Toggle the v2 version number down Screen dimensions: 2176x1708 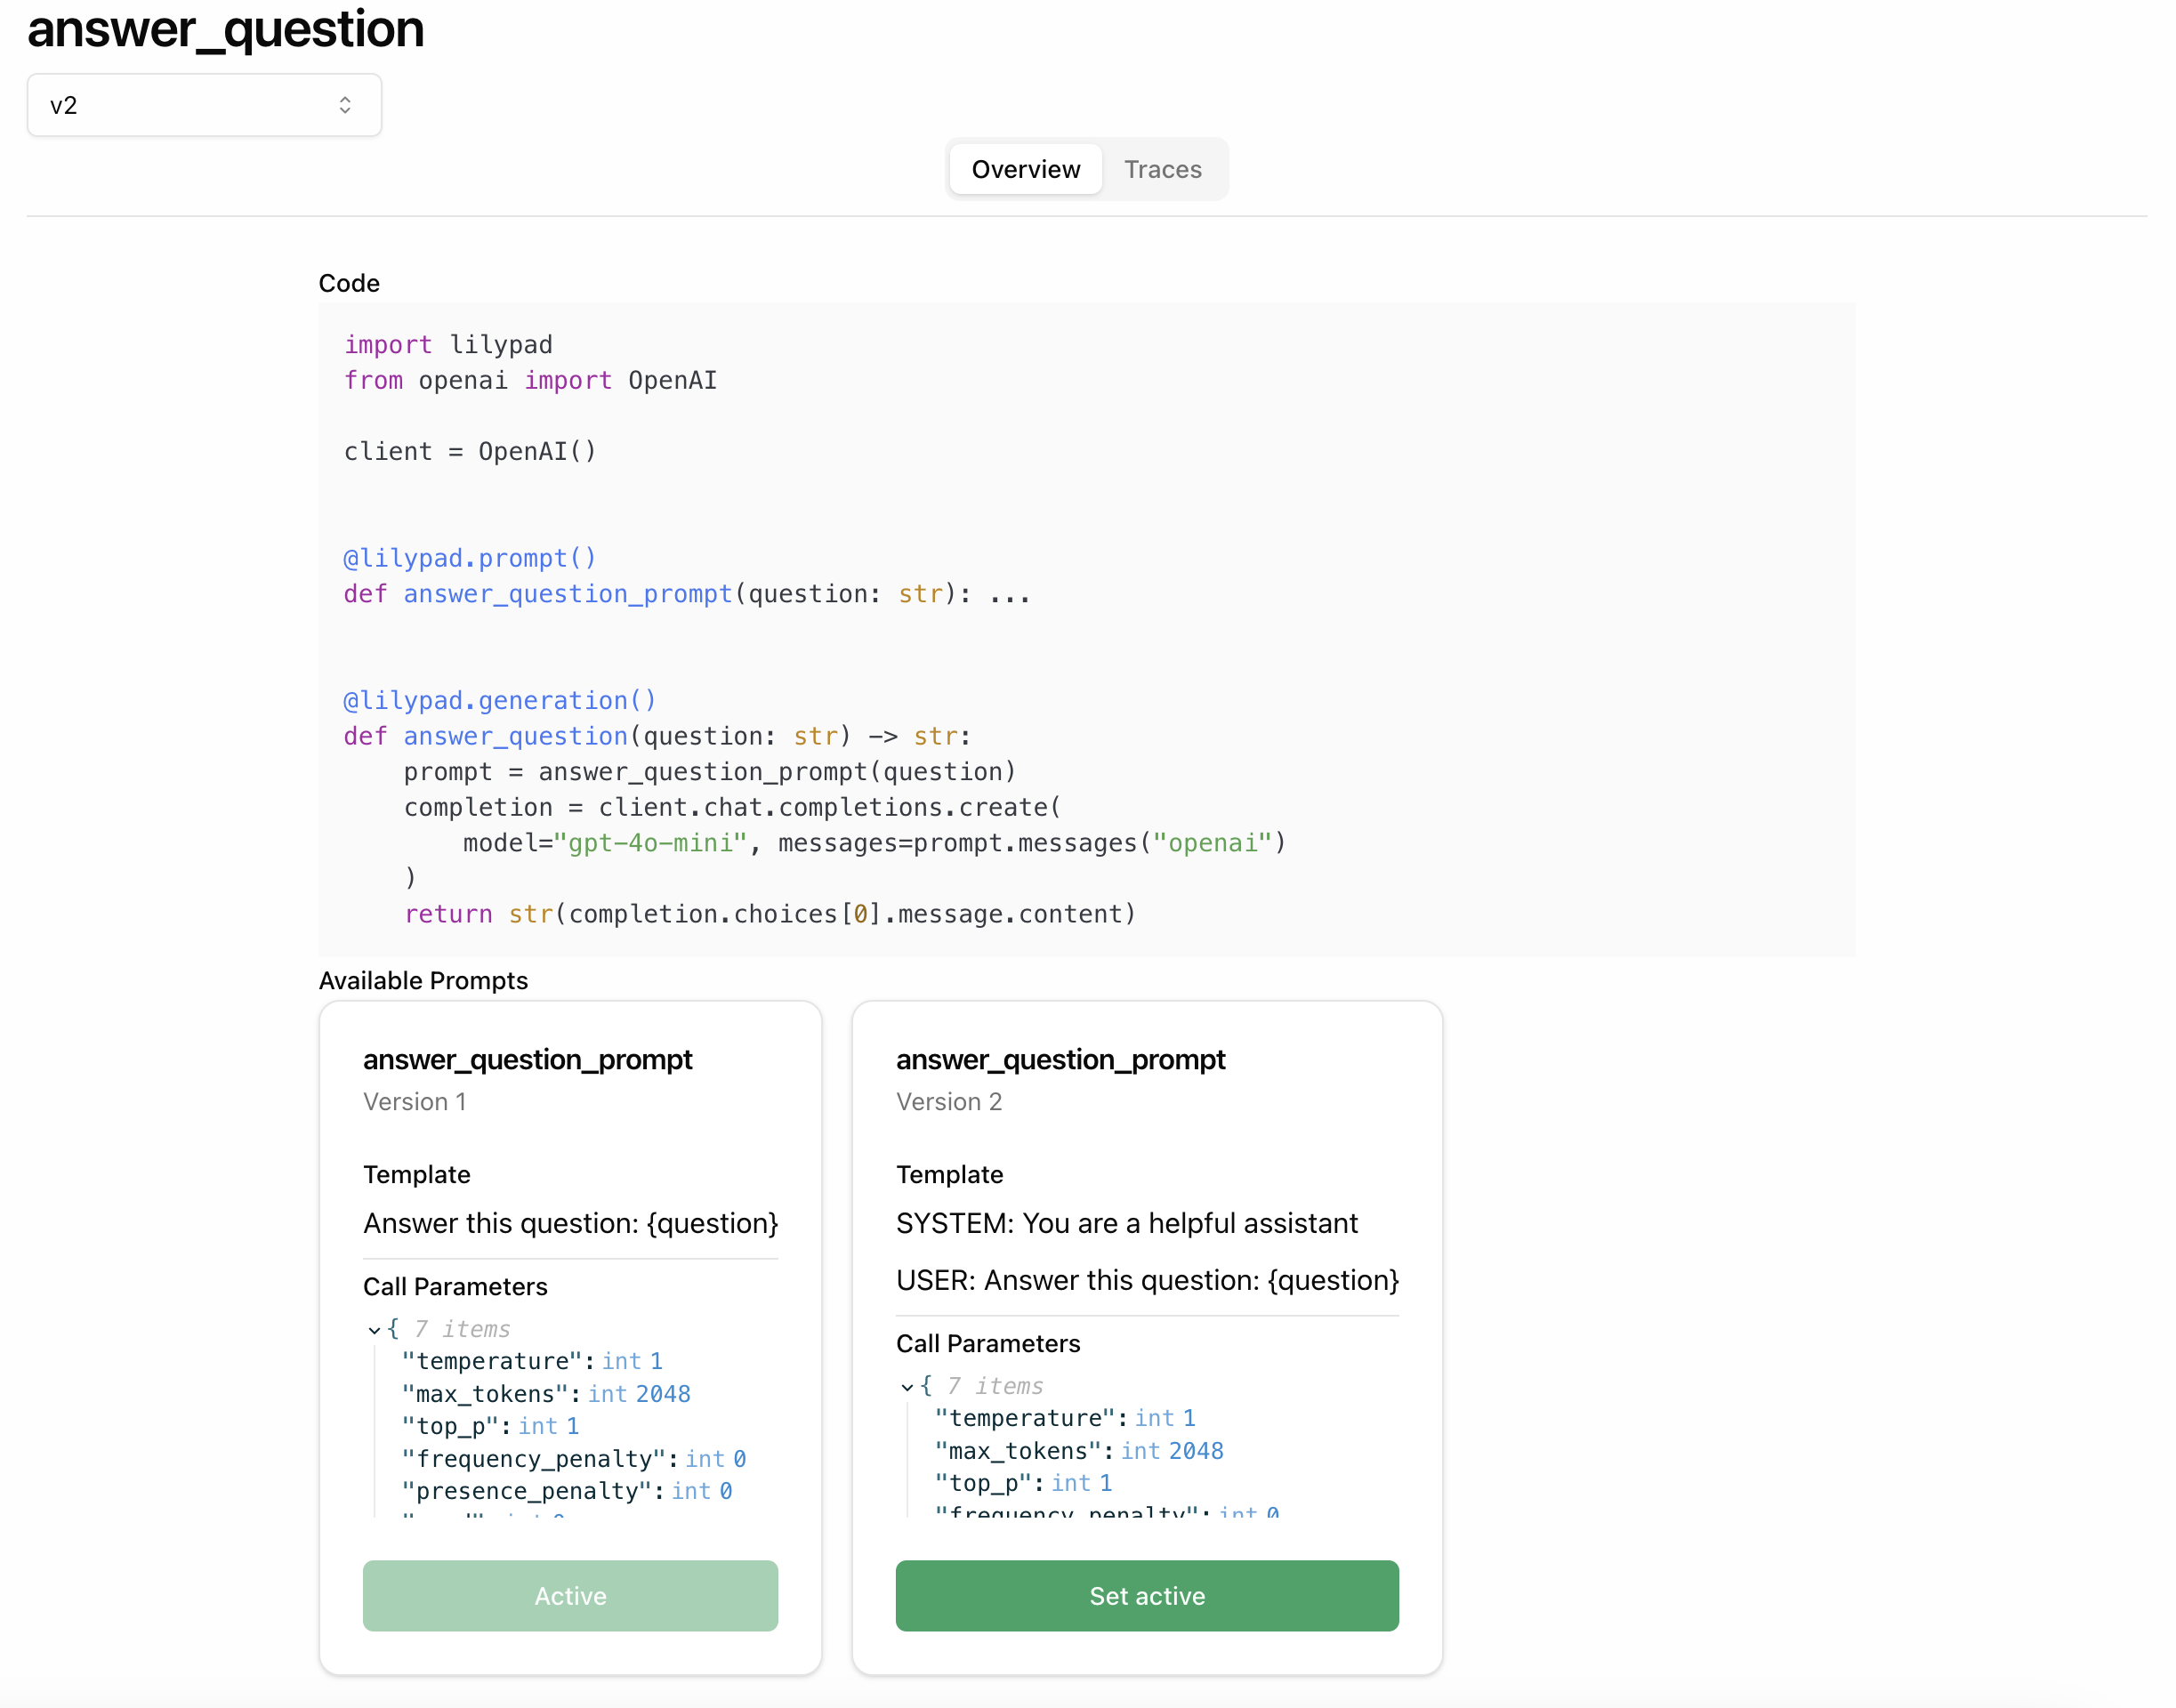(x=346, y=113)
